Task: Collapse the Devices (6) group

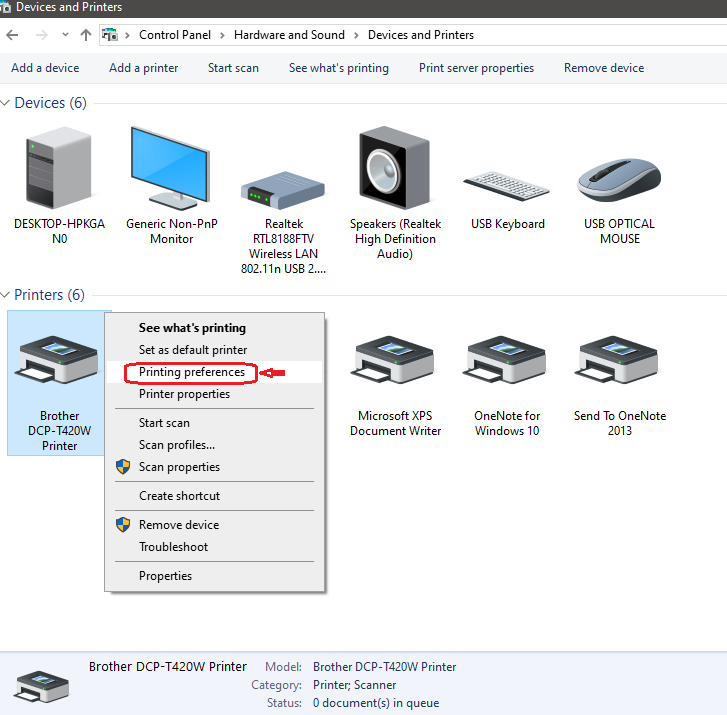Action: (5, 103)
